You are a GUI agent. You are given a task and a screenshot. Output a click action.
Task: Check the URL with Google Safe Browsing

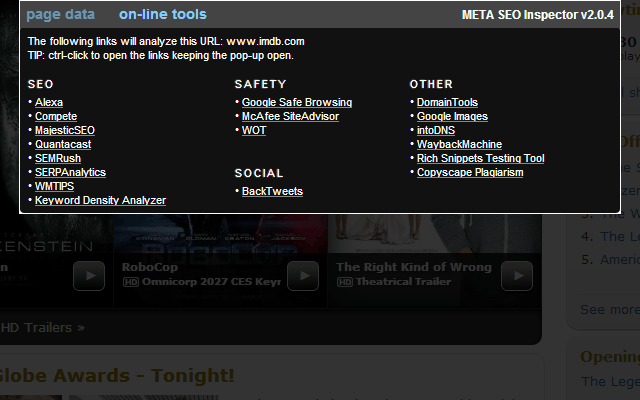[297, 102]
